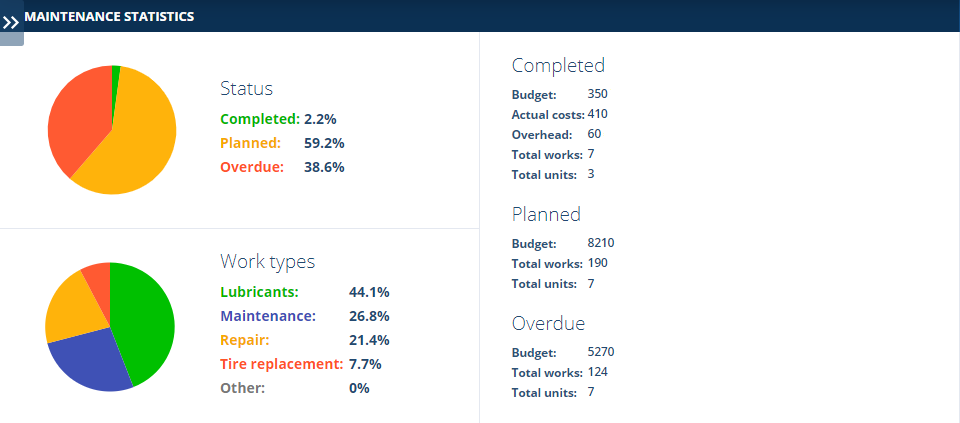Click the Overdue total works value 124
The image size is (960, 423).
coord(598,372)
